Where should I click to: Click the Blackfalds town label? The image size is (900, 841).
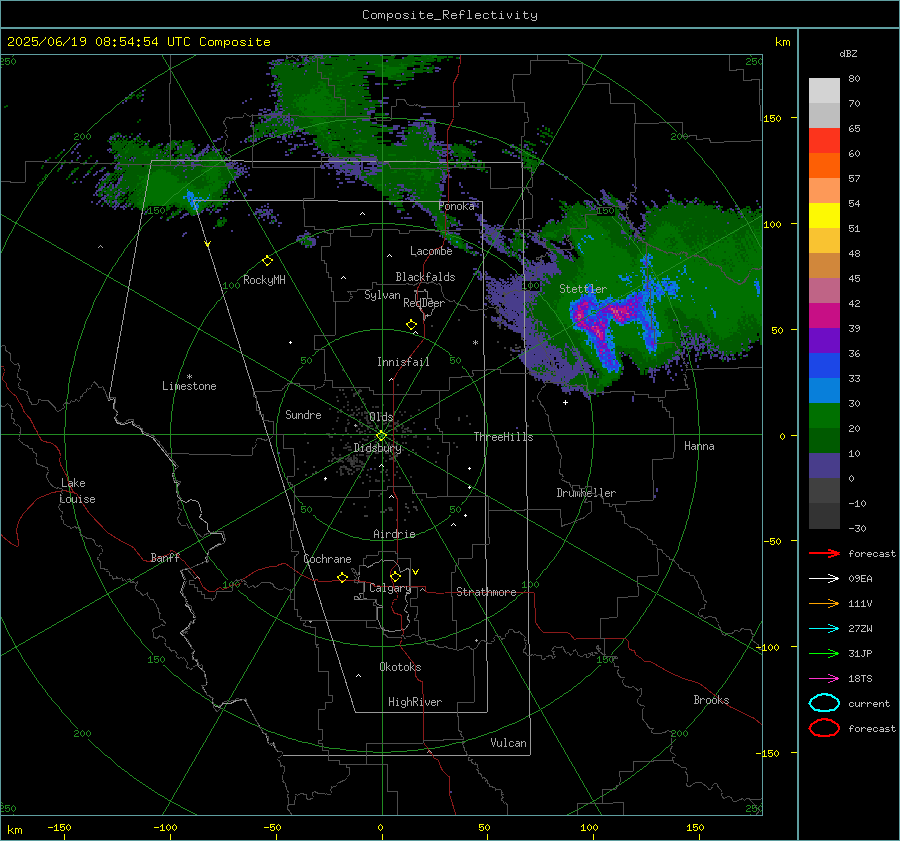point(425,277)
